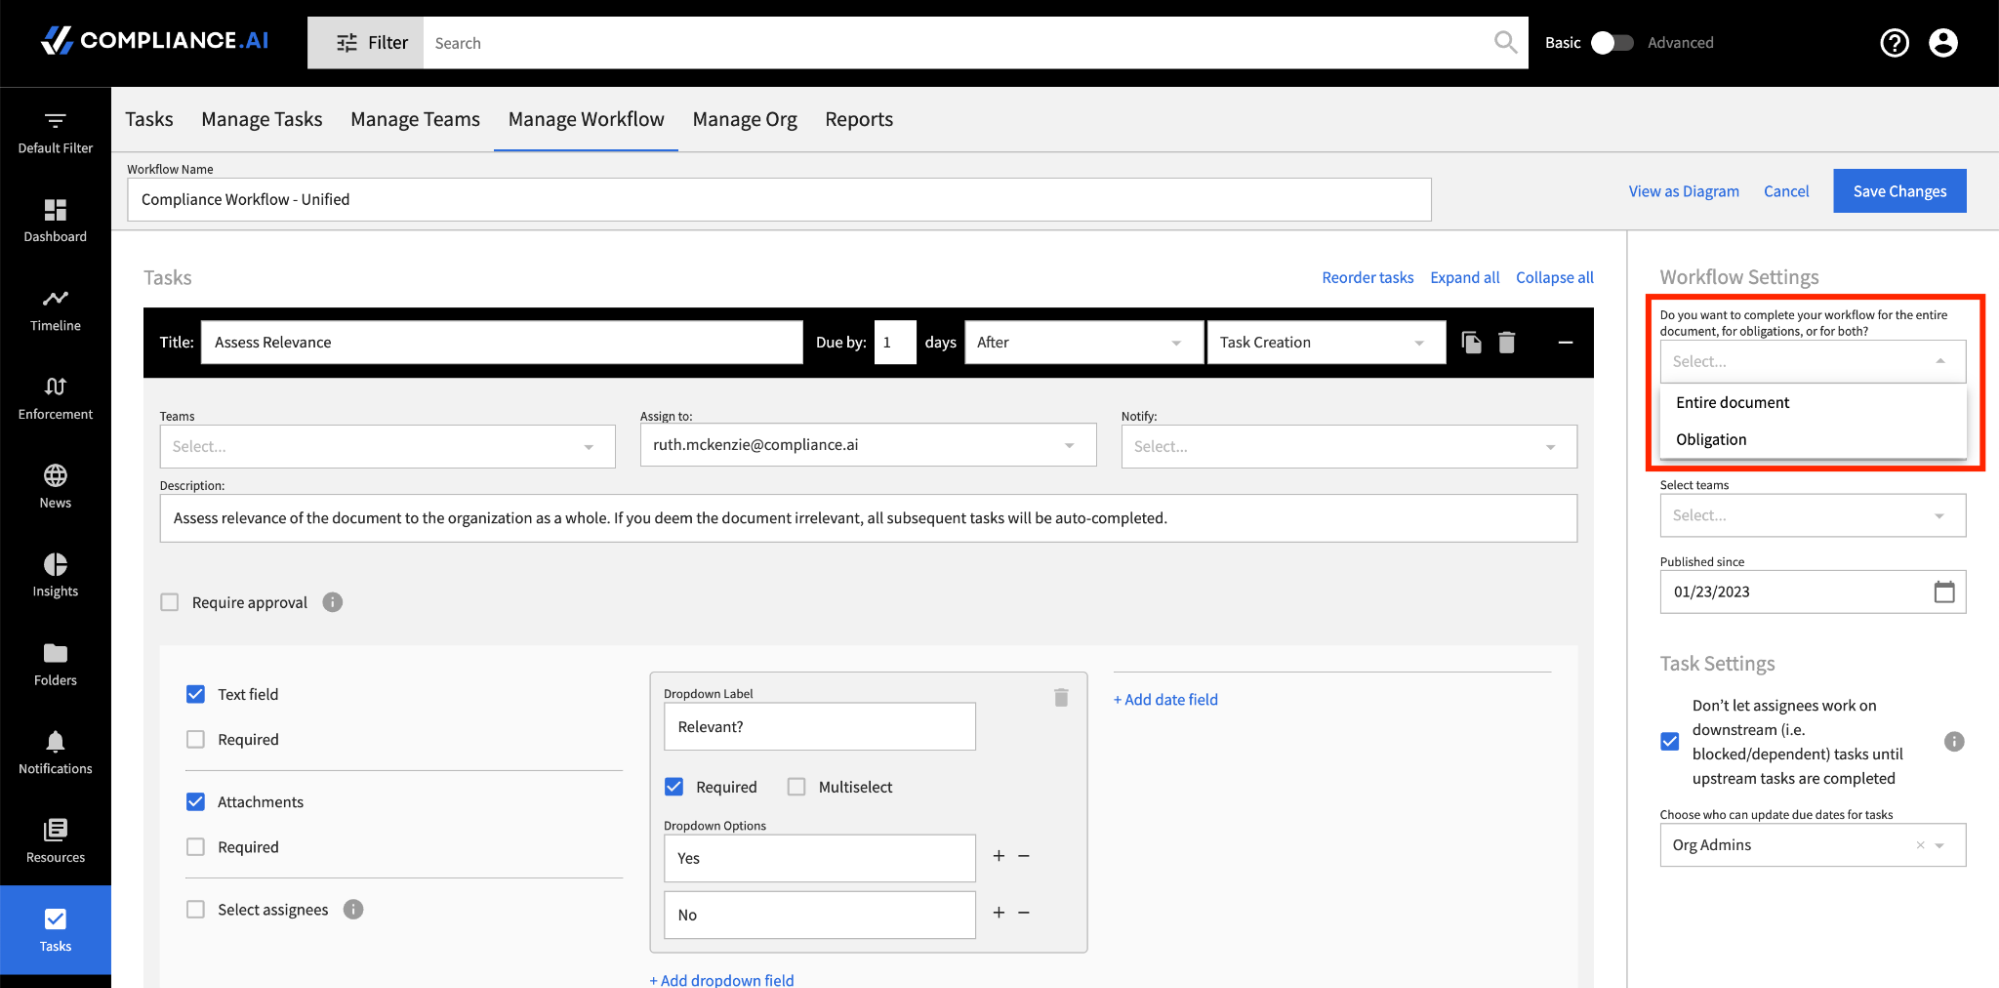This screenshot has width=1999, height=988.
Task: Click Expand all tasks link
Action: (x=1464, y=277)
